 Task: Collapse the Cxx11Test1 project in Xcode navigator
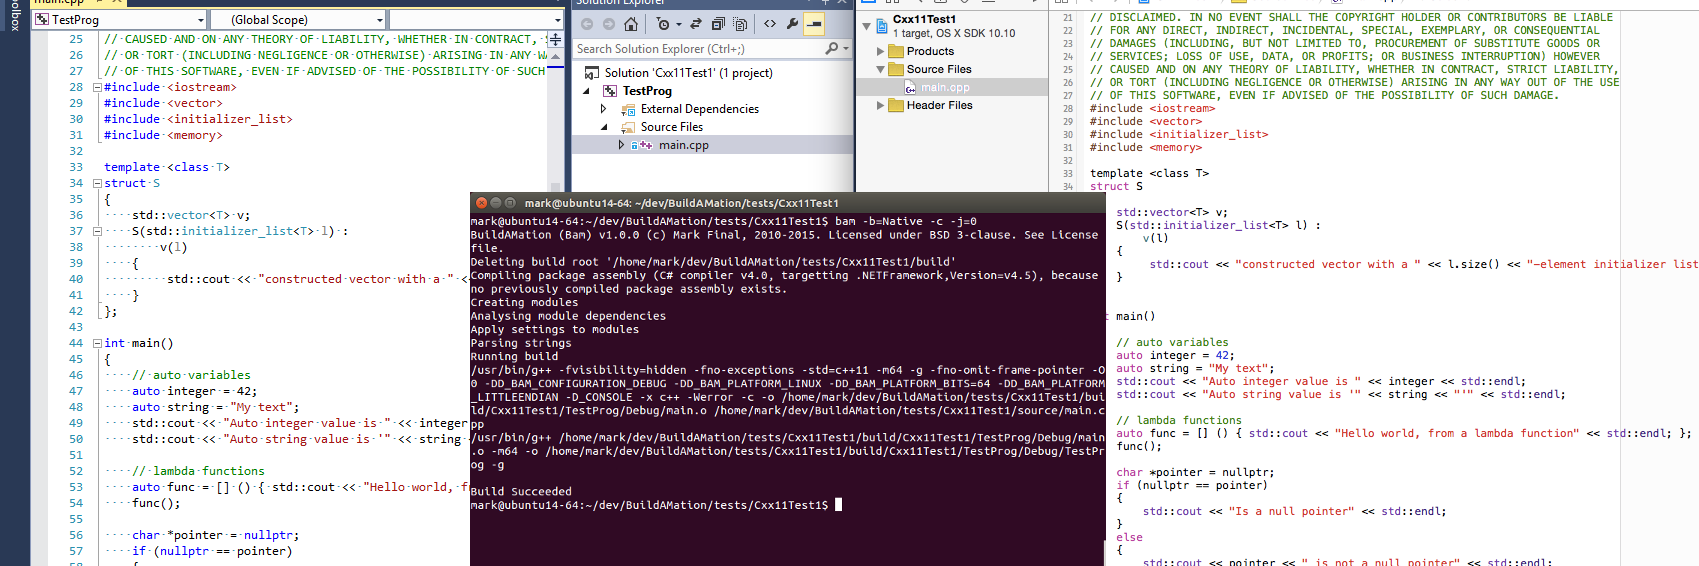pos(866,25)
